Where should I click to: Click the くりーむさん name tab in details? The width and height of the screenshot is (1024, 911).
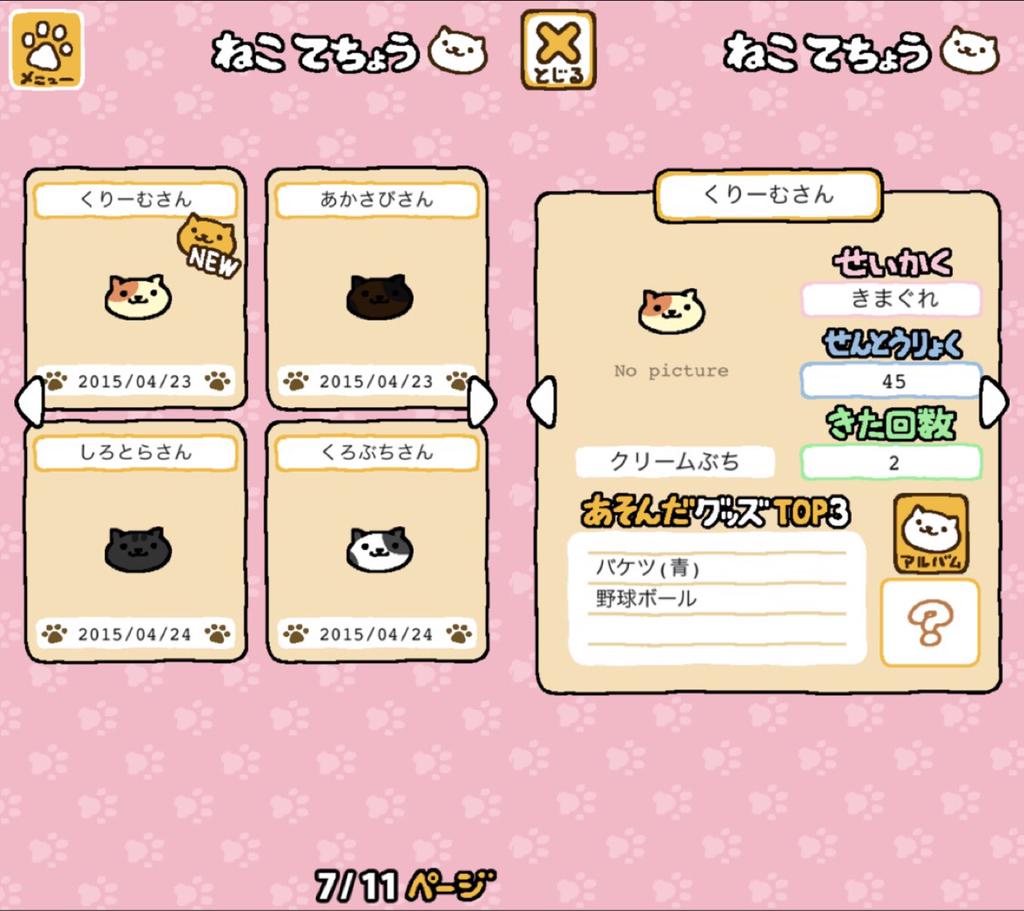(769, 195)
